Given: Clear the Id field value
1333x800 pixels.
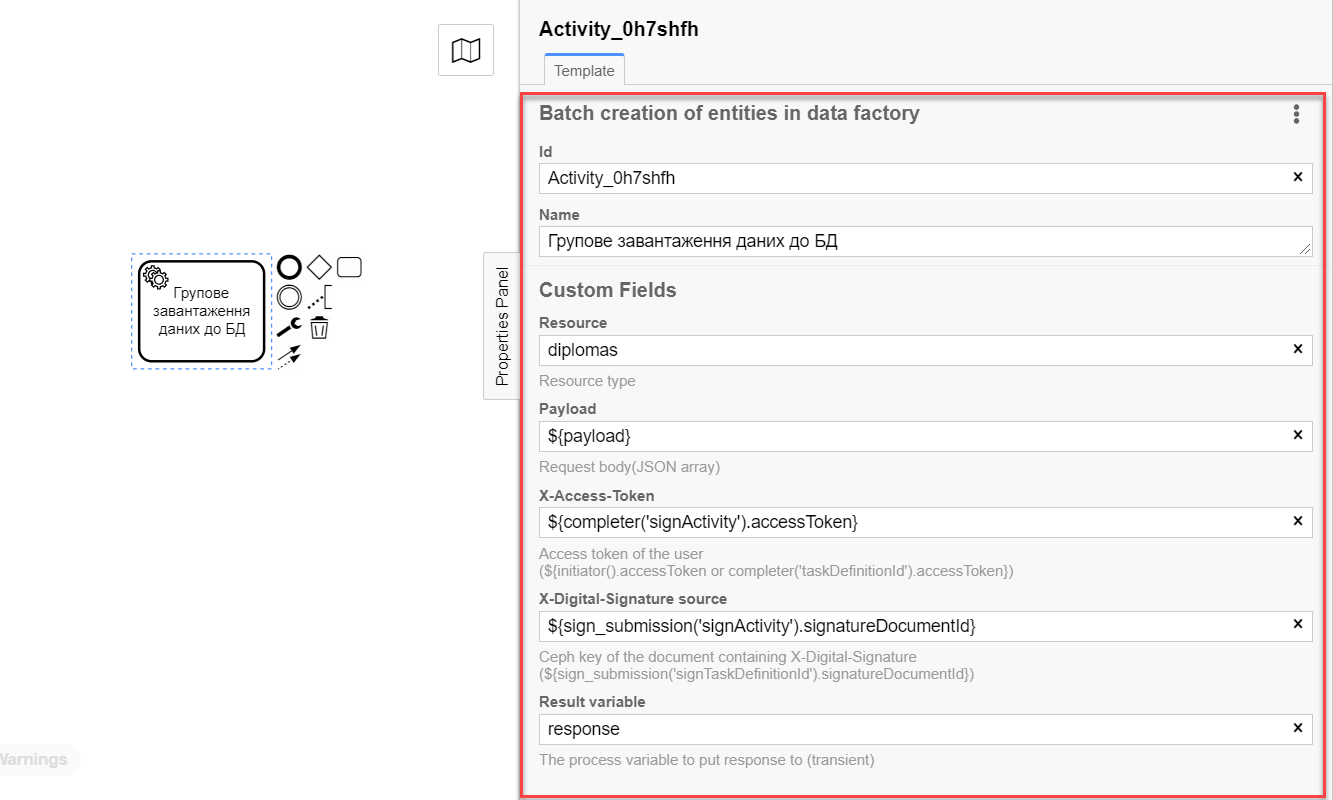Looking at the screenshot, I should (1298, 177).
